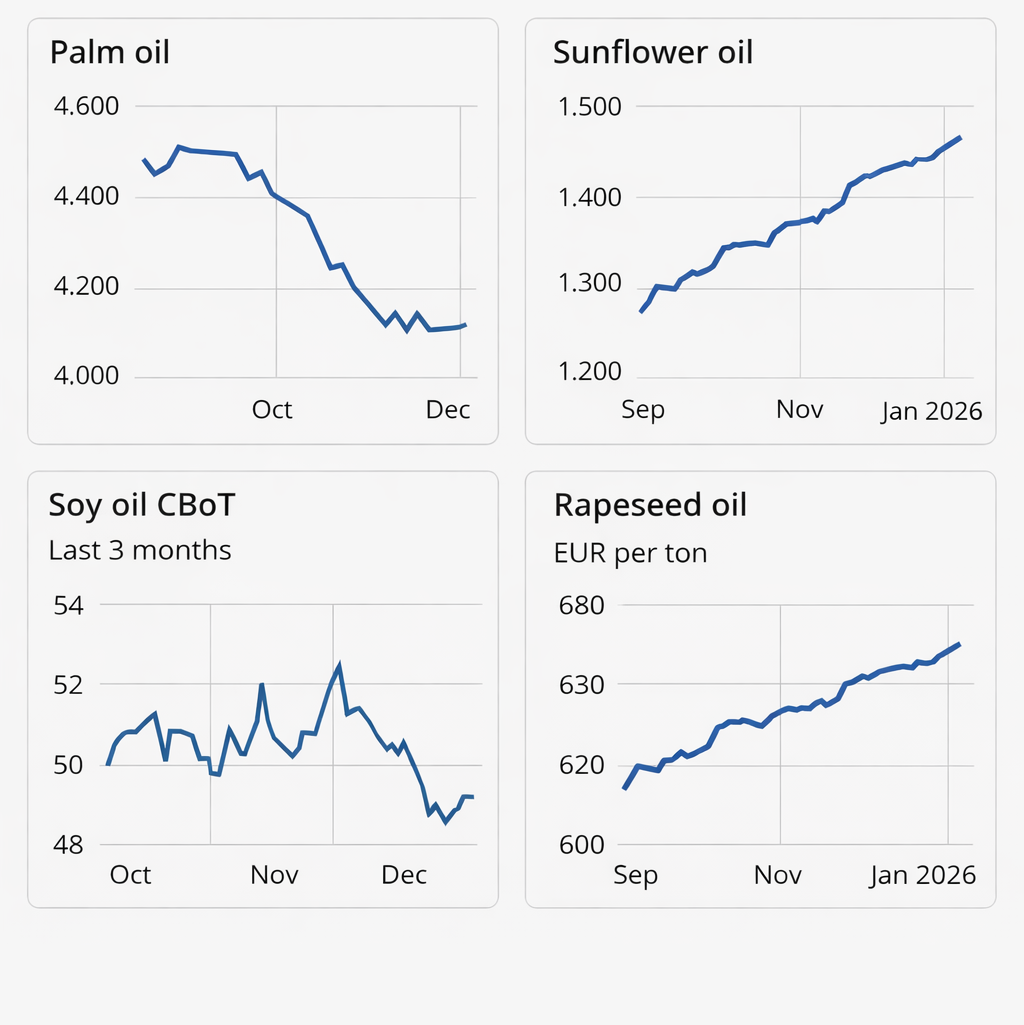This screenshot has height=1025, width=1024.
Task: Click the Sep label under Sunflower oil
Action: (643, 410)
